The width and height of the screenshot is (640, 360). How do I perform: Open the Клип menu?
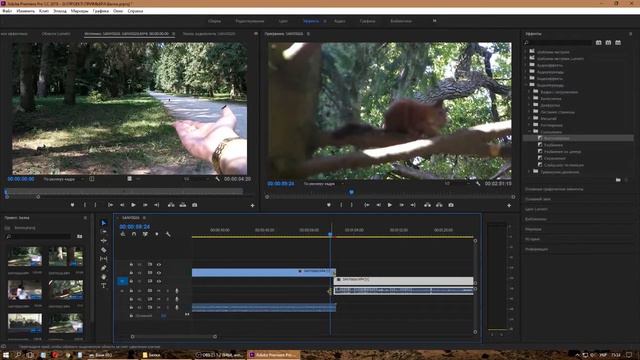44,11
